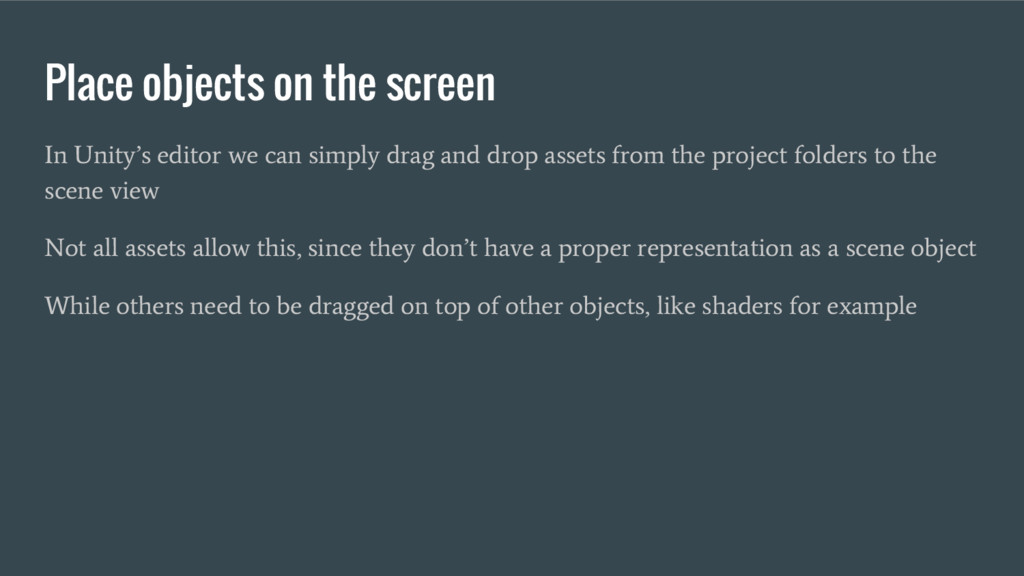Click the word "screen" in the title

click(x=440, y=84)
